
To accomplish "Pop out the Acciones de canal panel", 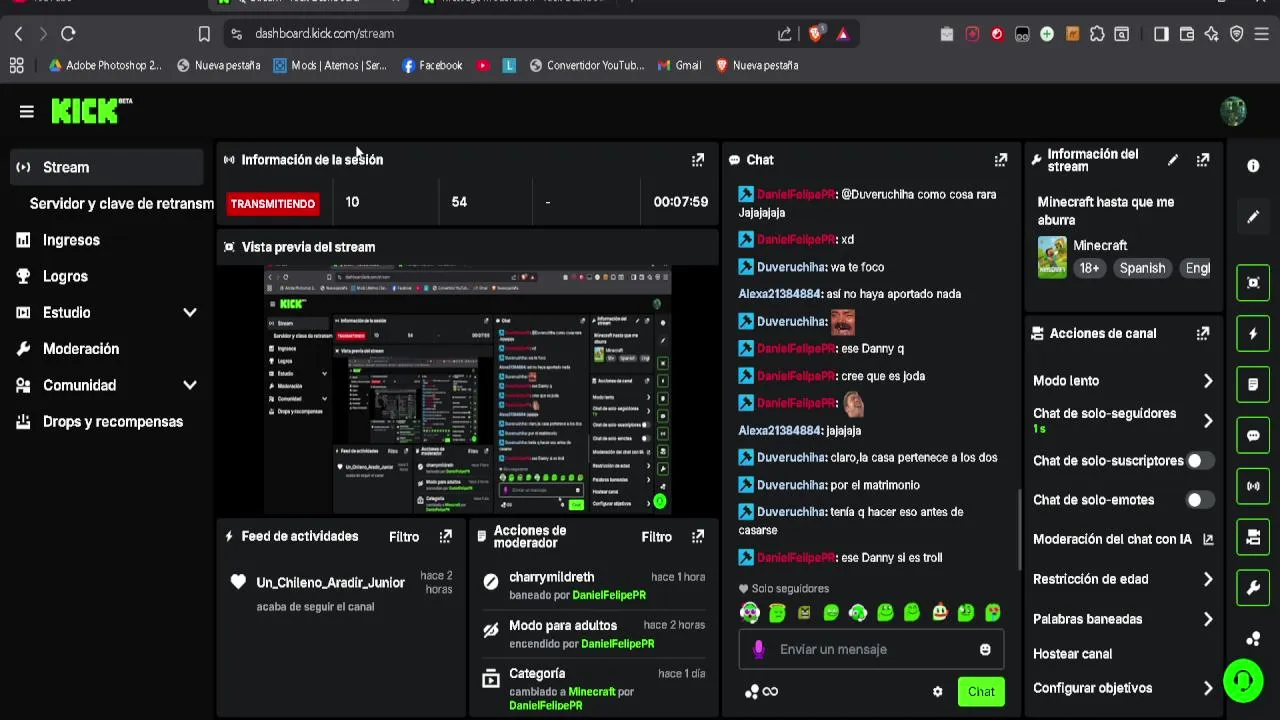I will point(1203,333).
